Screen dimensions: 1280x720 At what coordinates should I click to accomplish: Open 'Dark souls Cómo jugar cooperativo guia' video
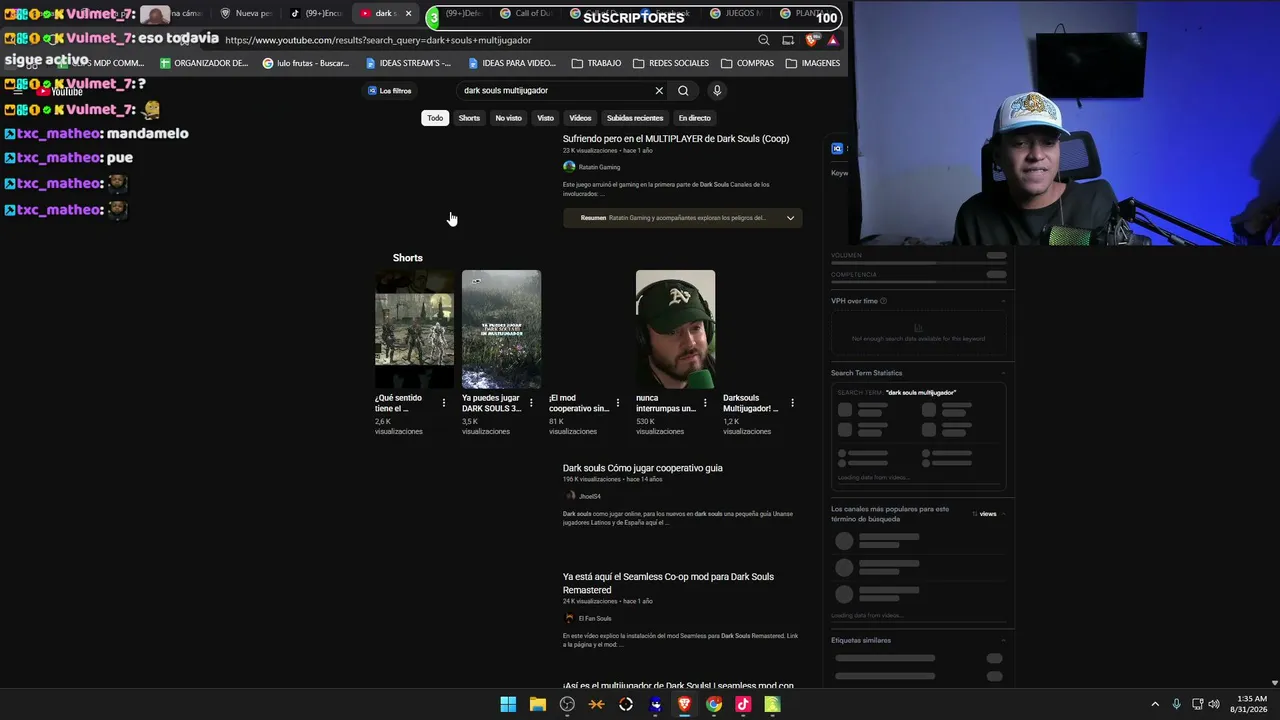(643, 468)
